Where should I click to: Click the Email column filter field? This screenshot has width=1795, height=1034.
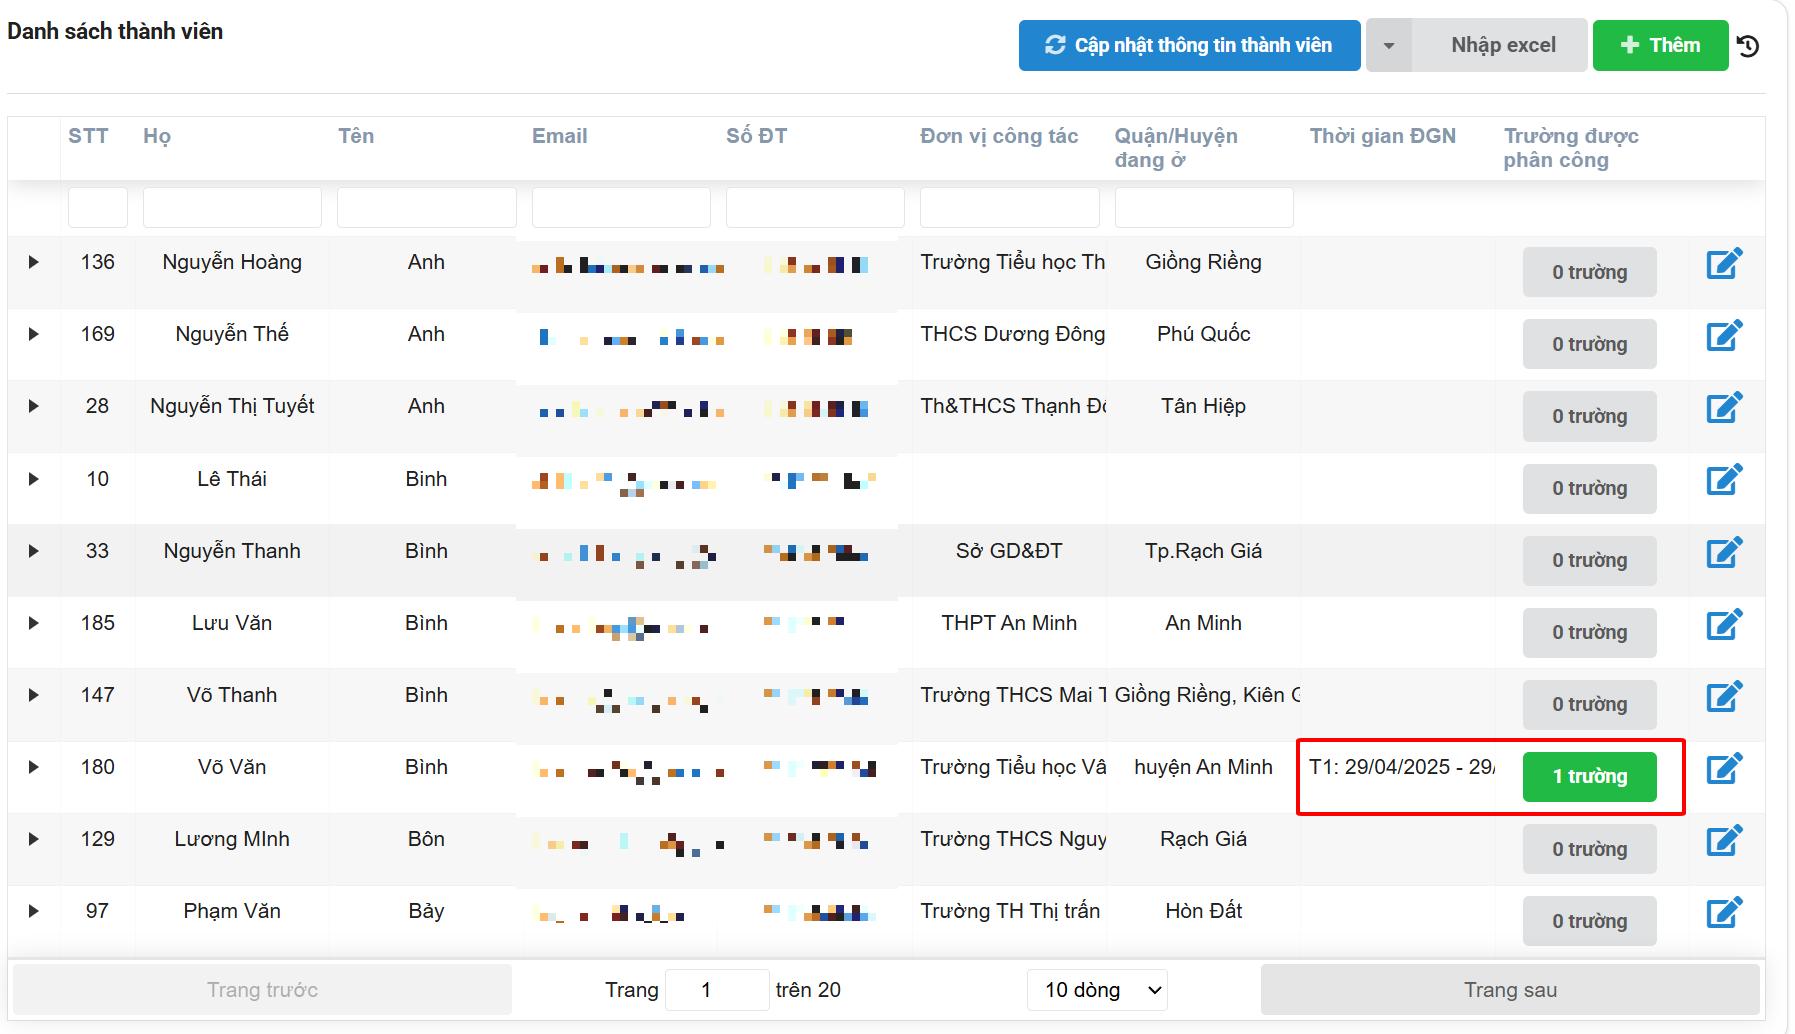620,208
